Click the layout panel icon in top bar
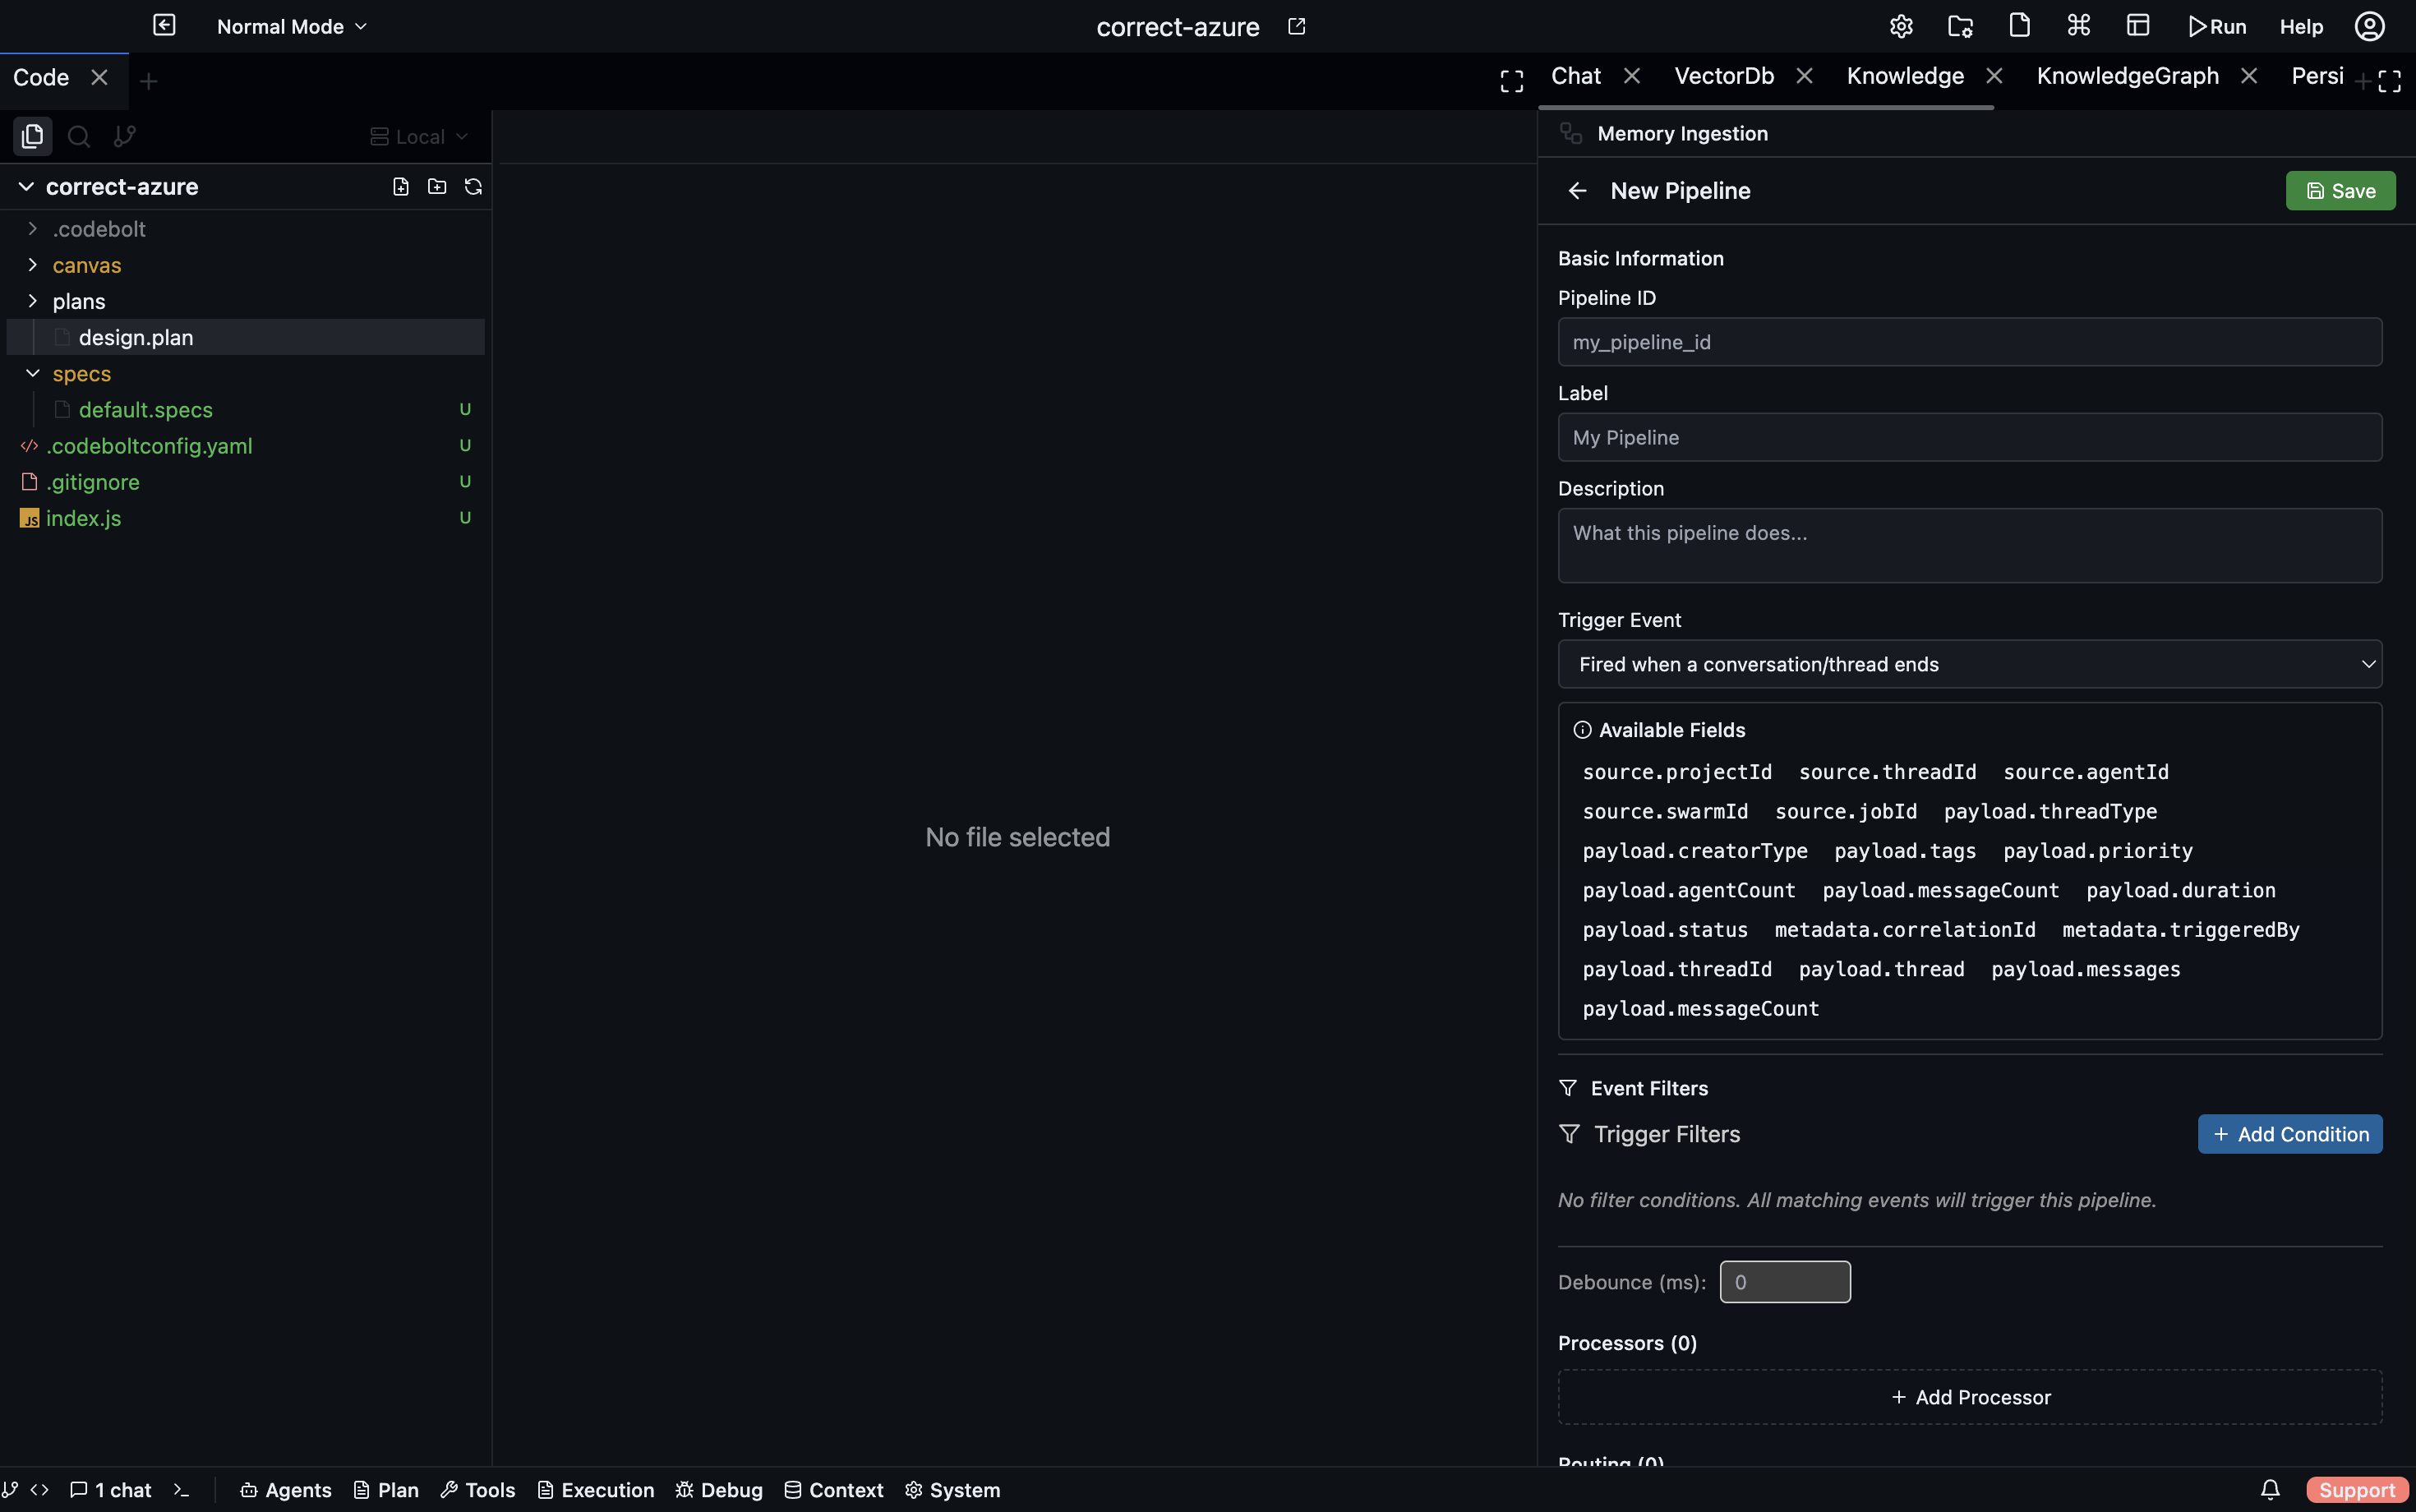This screenshot has height=1512, width=2416. (x=2138, y=26)
